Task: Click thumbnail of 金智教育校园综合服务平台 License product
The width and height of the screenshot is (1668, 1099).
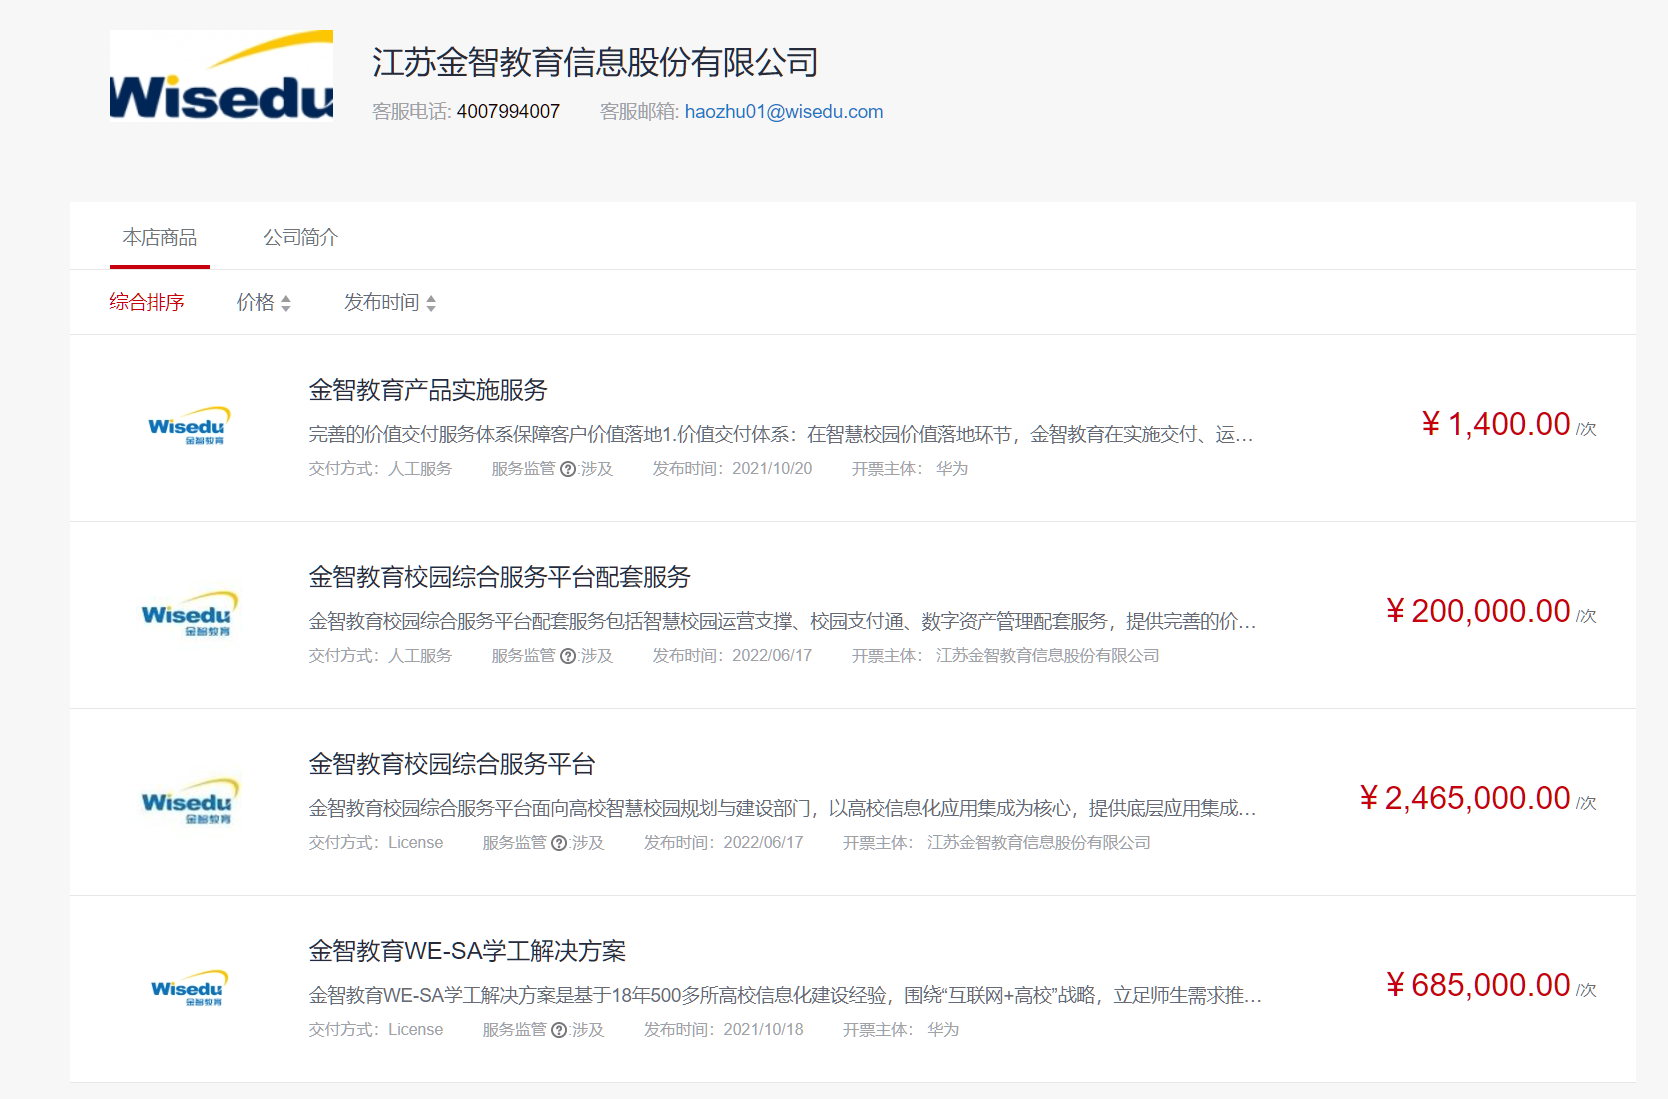Action: (189, 801)
